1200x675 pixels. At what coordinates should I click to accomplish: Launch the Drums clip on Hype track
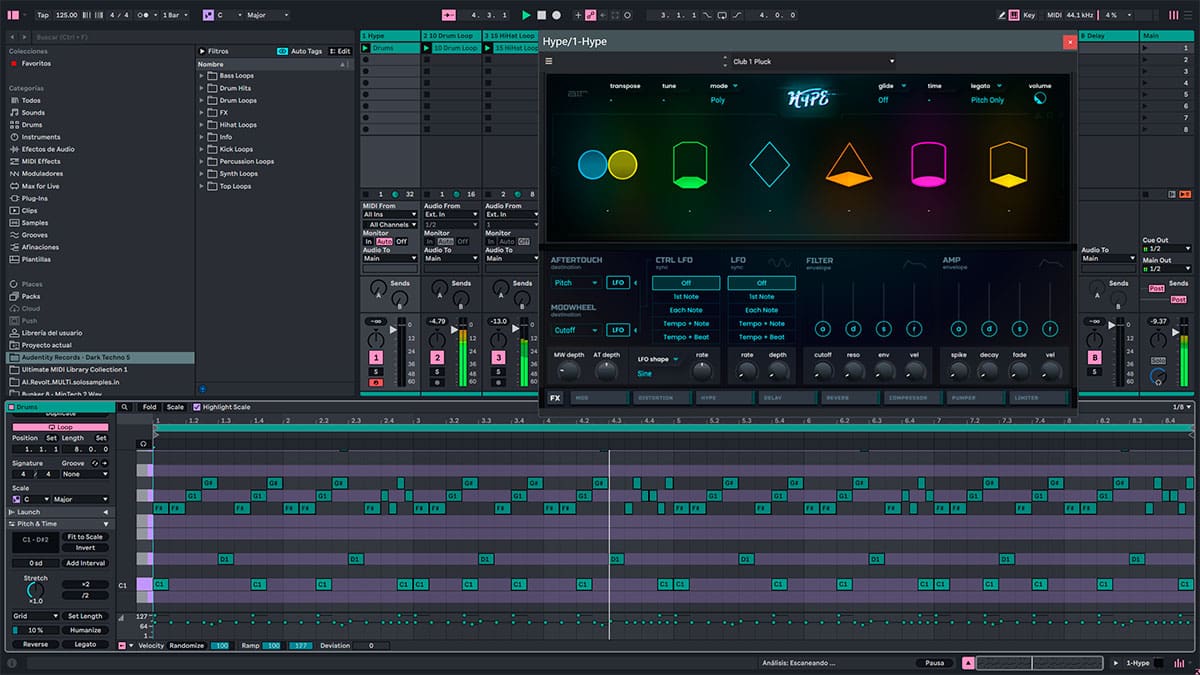coord(365,48)
